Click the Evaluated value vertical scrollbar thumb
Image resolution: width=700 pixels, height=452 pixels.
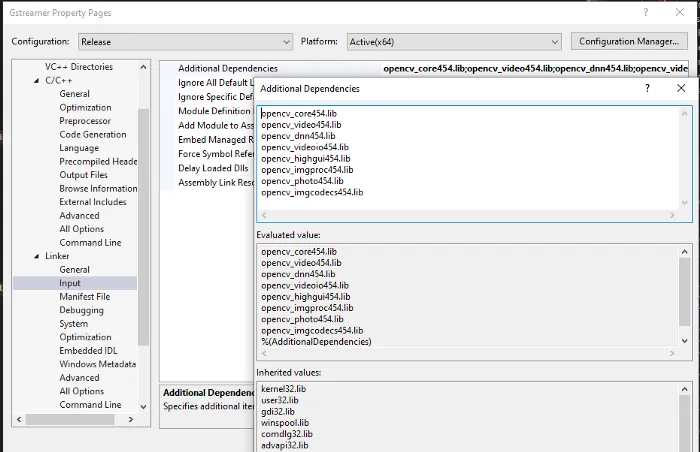(685, 292)
